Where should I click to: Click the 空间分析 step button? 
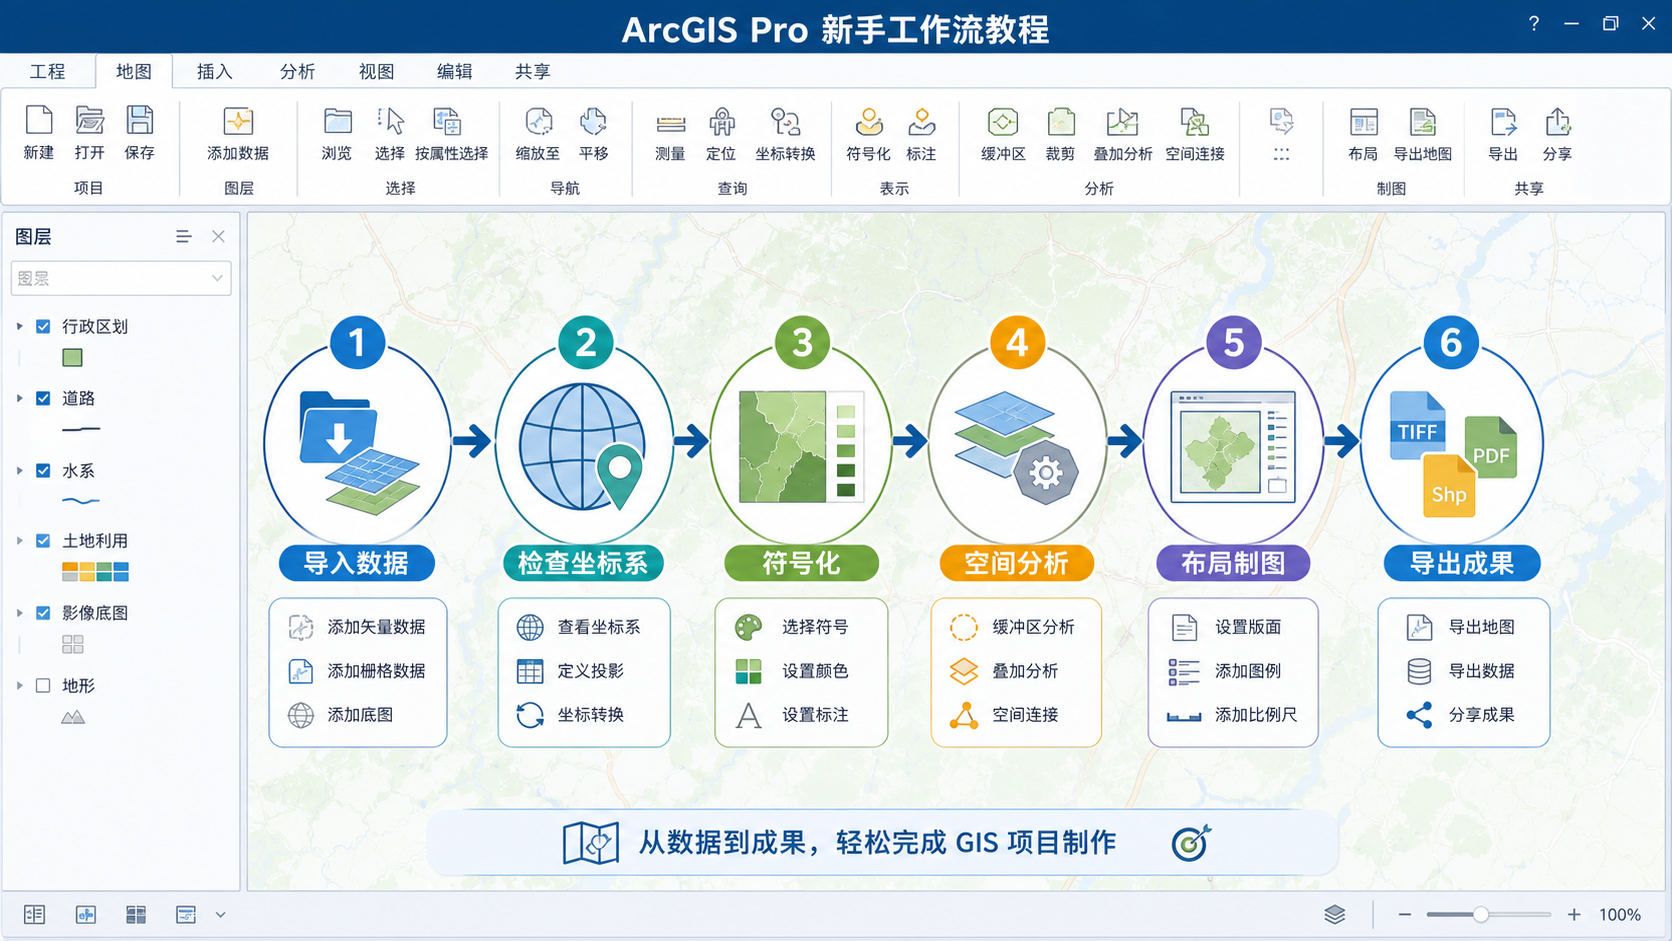click(1017, 563)
